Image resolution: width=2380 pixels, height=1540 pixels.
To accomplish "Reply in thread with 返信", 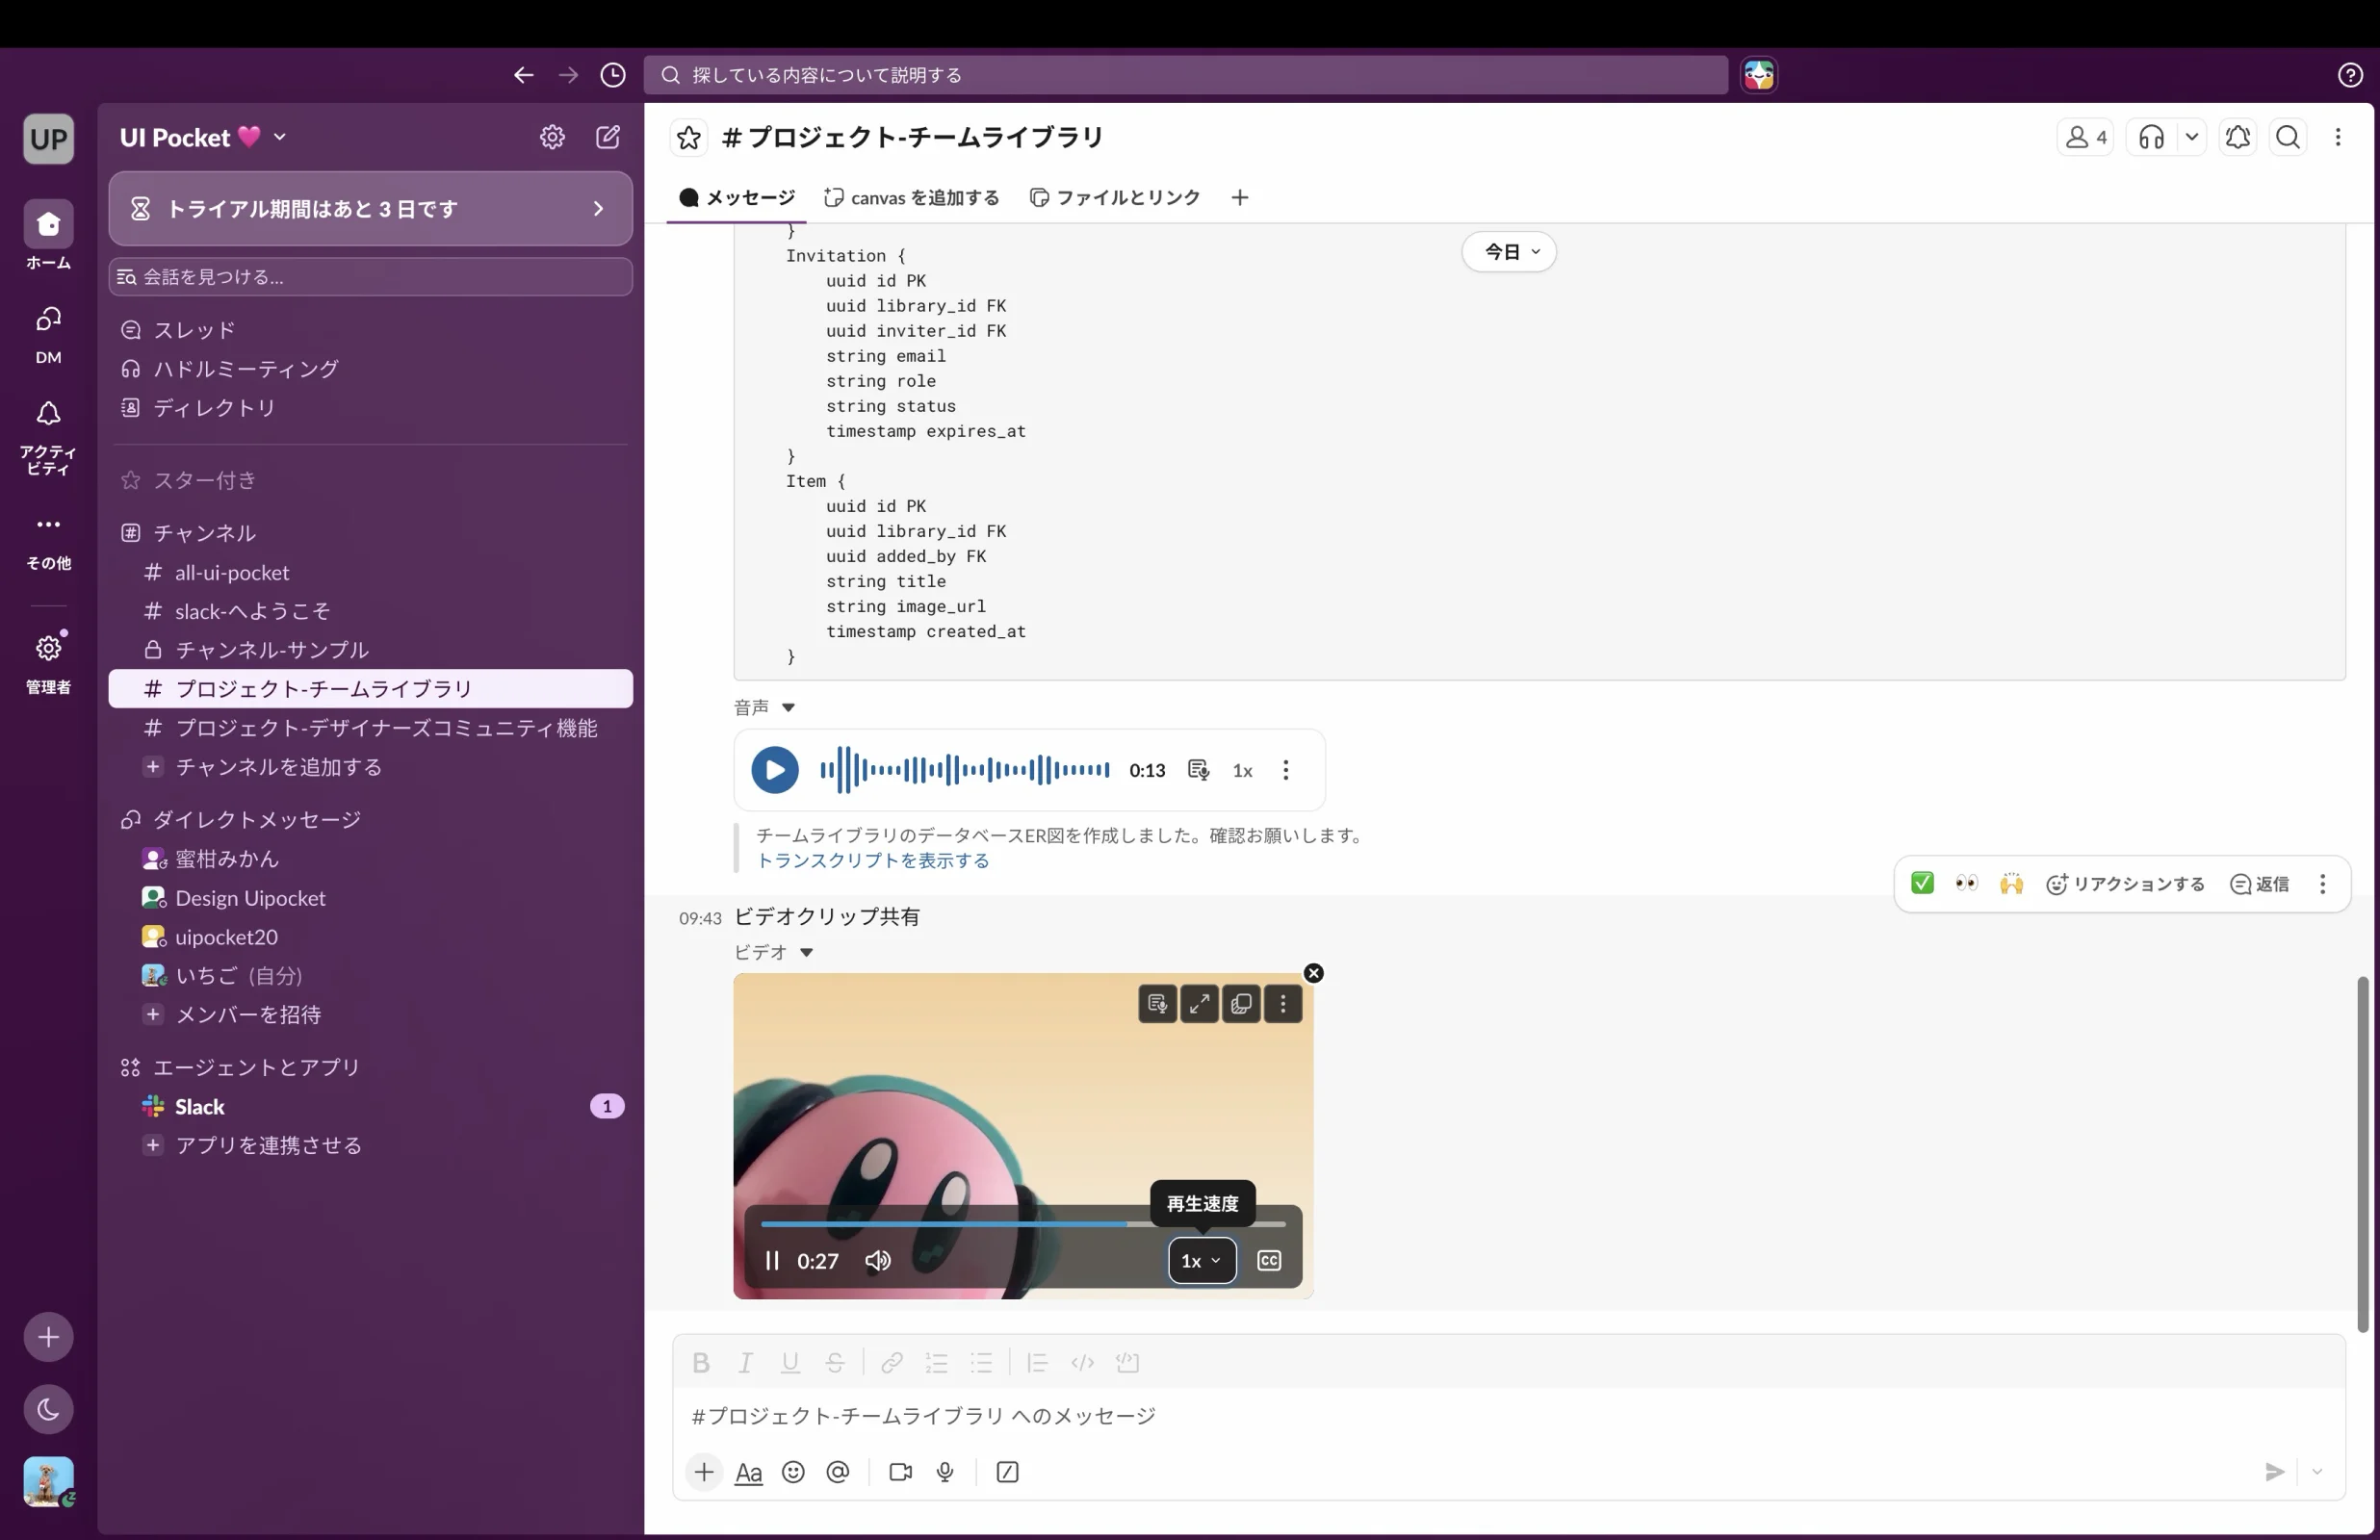I will [x=2260, y=884].
